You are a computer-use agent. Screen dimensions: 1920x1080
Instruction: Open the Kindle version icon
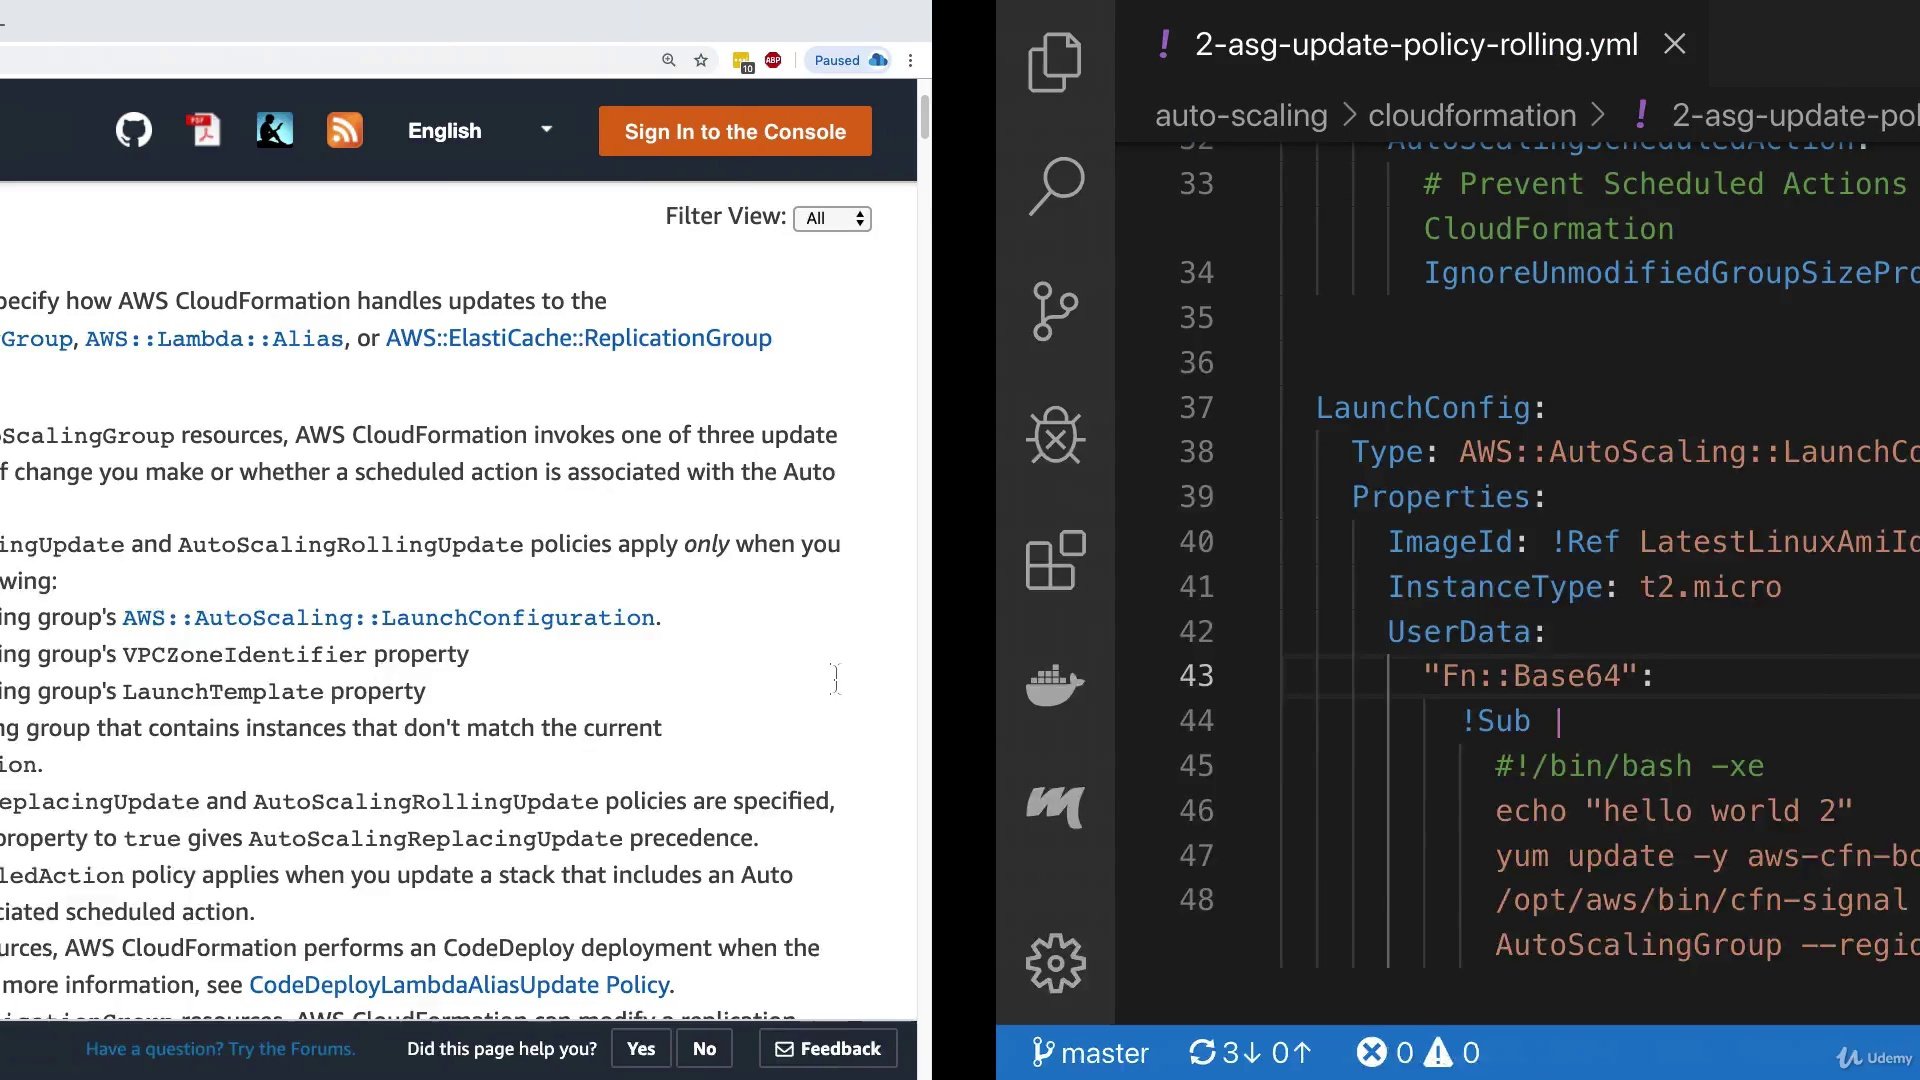pyautogui.click(x=274, y=130)
